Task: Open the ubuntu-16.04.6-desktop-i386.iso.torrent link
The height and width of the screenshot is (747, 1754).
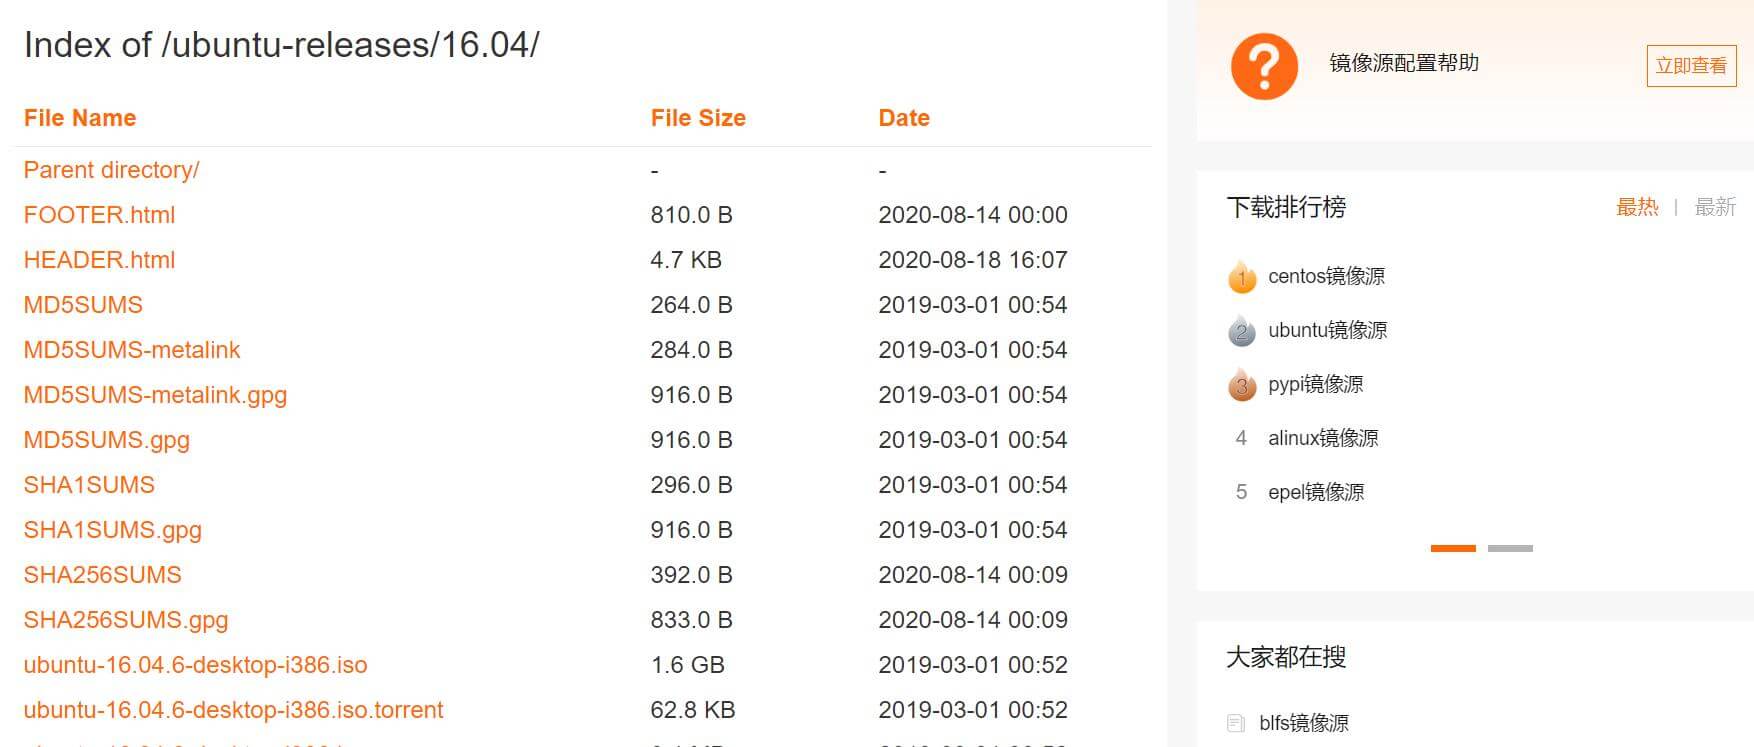Action: click(x=233, y=710)
